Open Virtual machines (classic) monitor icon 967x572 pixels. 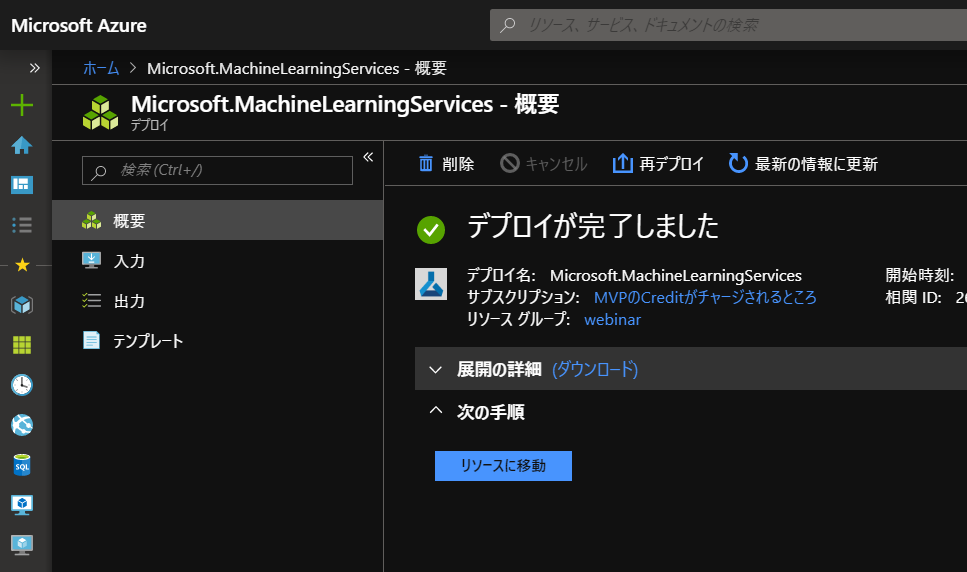(x=22, y=505)
